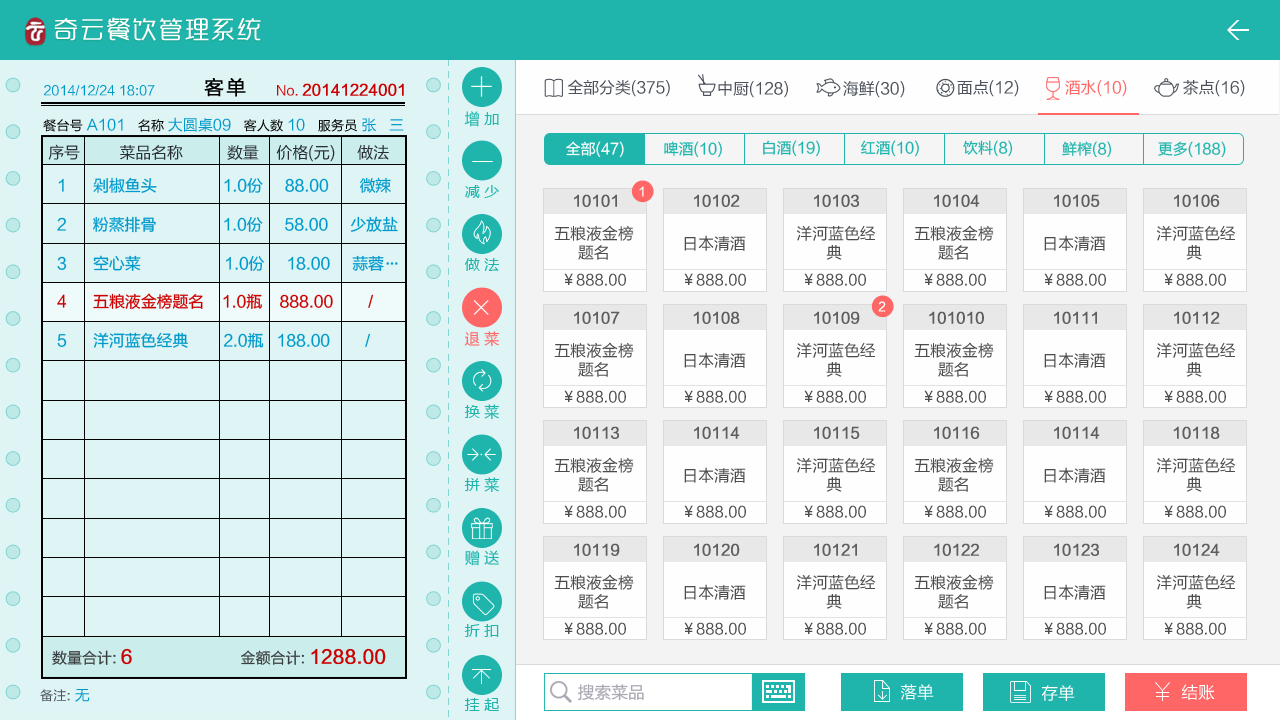
Task: Click the 奇云 logo icon
Action: [x=36, y=31]
